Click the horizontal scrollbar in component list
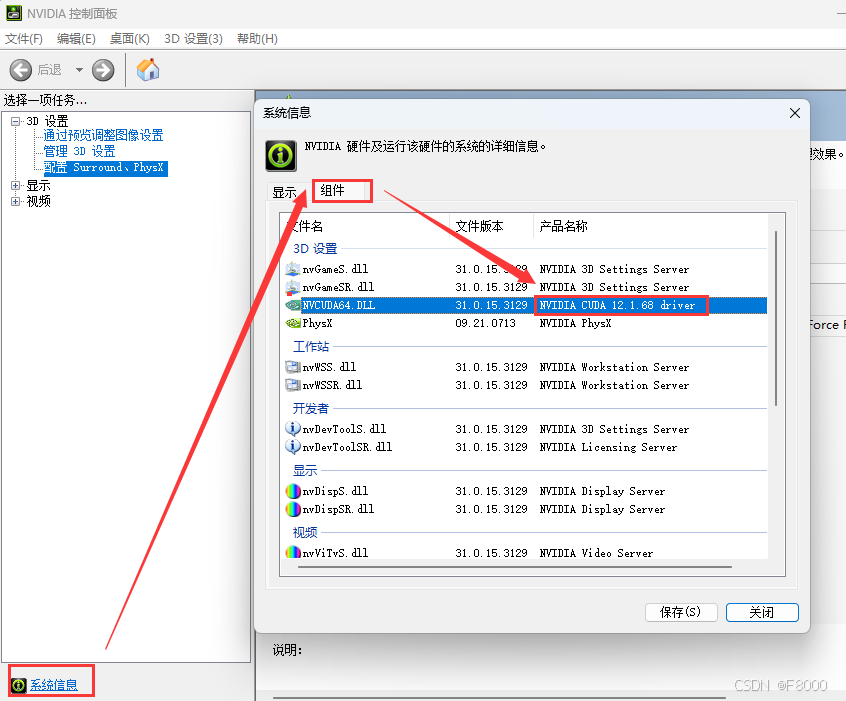Image resolution: width=846 pixels, height=701 pixels. tap(515, 567)
